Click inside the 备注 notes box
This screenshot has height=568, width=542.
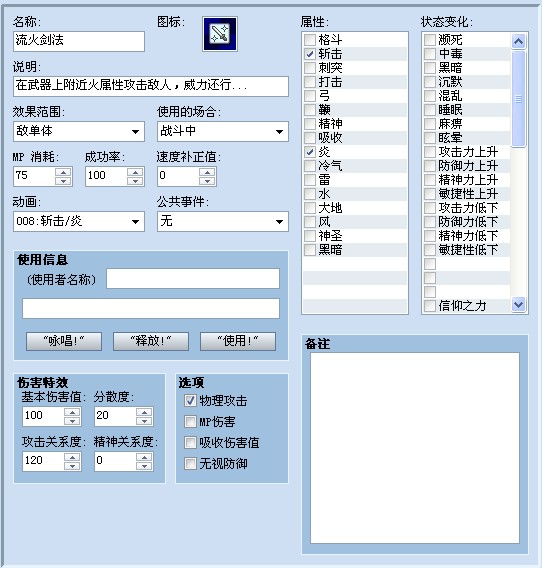(415, 448)
